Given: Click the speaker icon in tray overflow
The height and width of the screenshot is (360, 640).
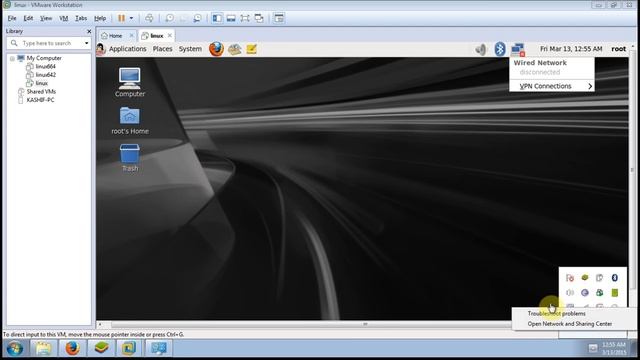Looking at the screenshot, I should point(570,293).
